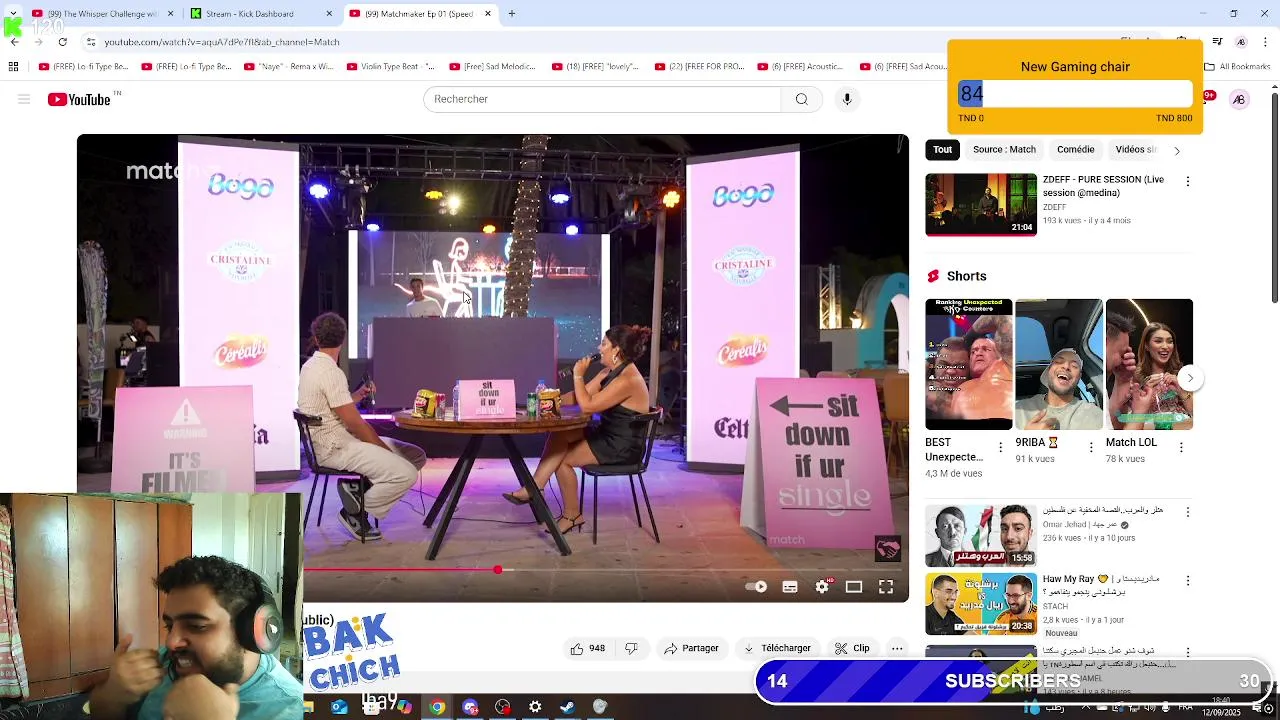
Task: Open the notifications bell with 9+ badge
Action: pyautogui.click(x=1207, y=97)
